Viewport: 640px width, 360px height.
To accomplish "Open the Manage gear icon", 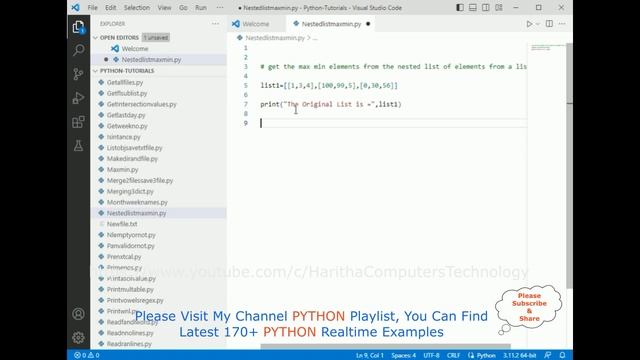I will coord(78,338).
